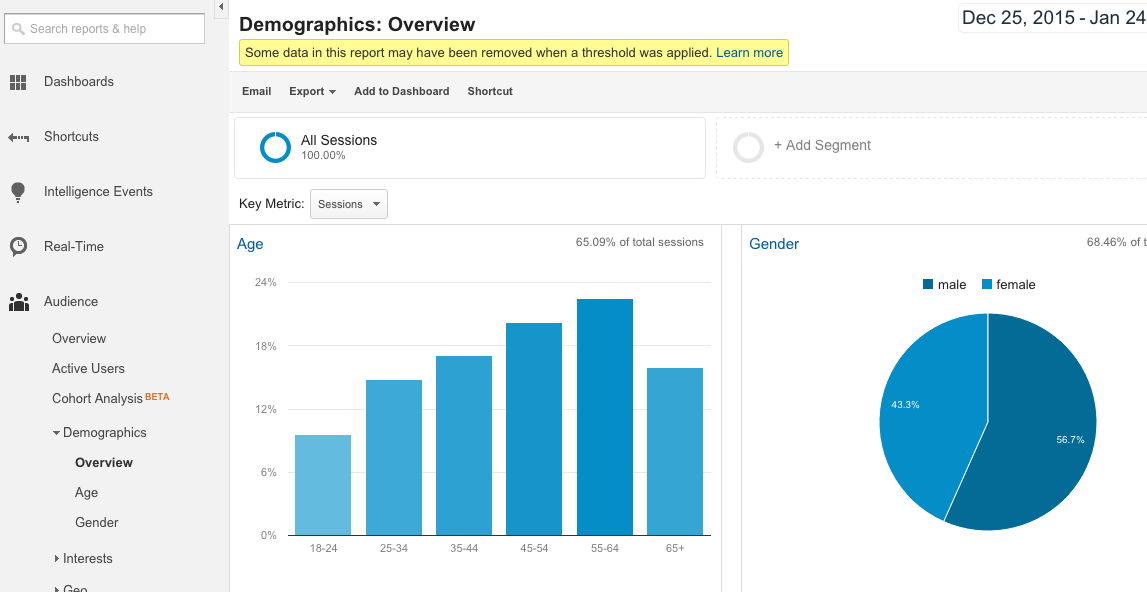This screenshot has width=1147, height=592.
Task: Click the All Sessions segment circle icon
Action: 275,147
